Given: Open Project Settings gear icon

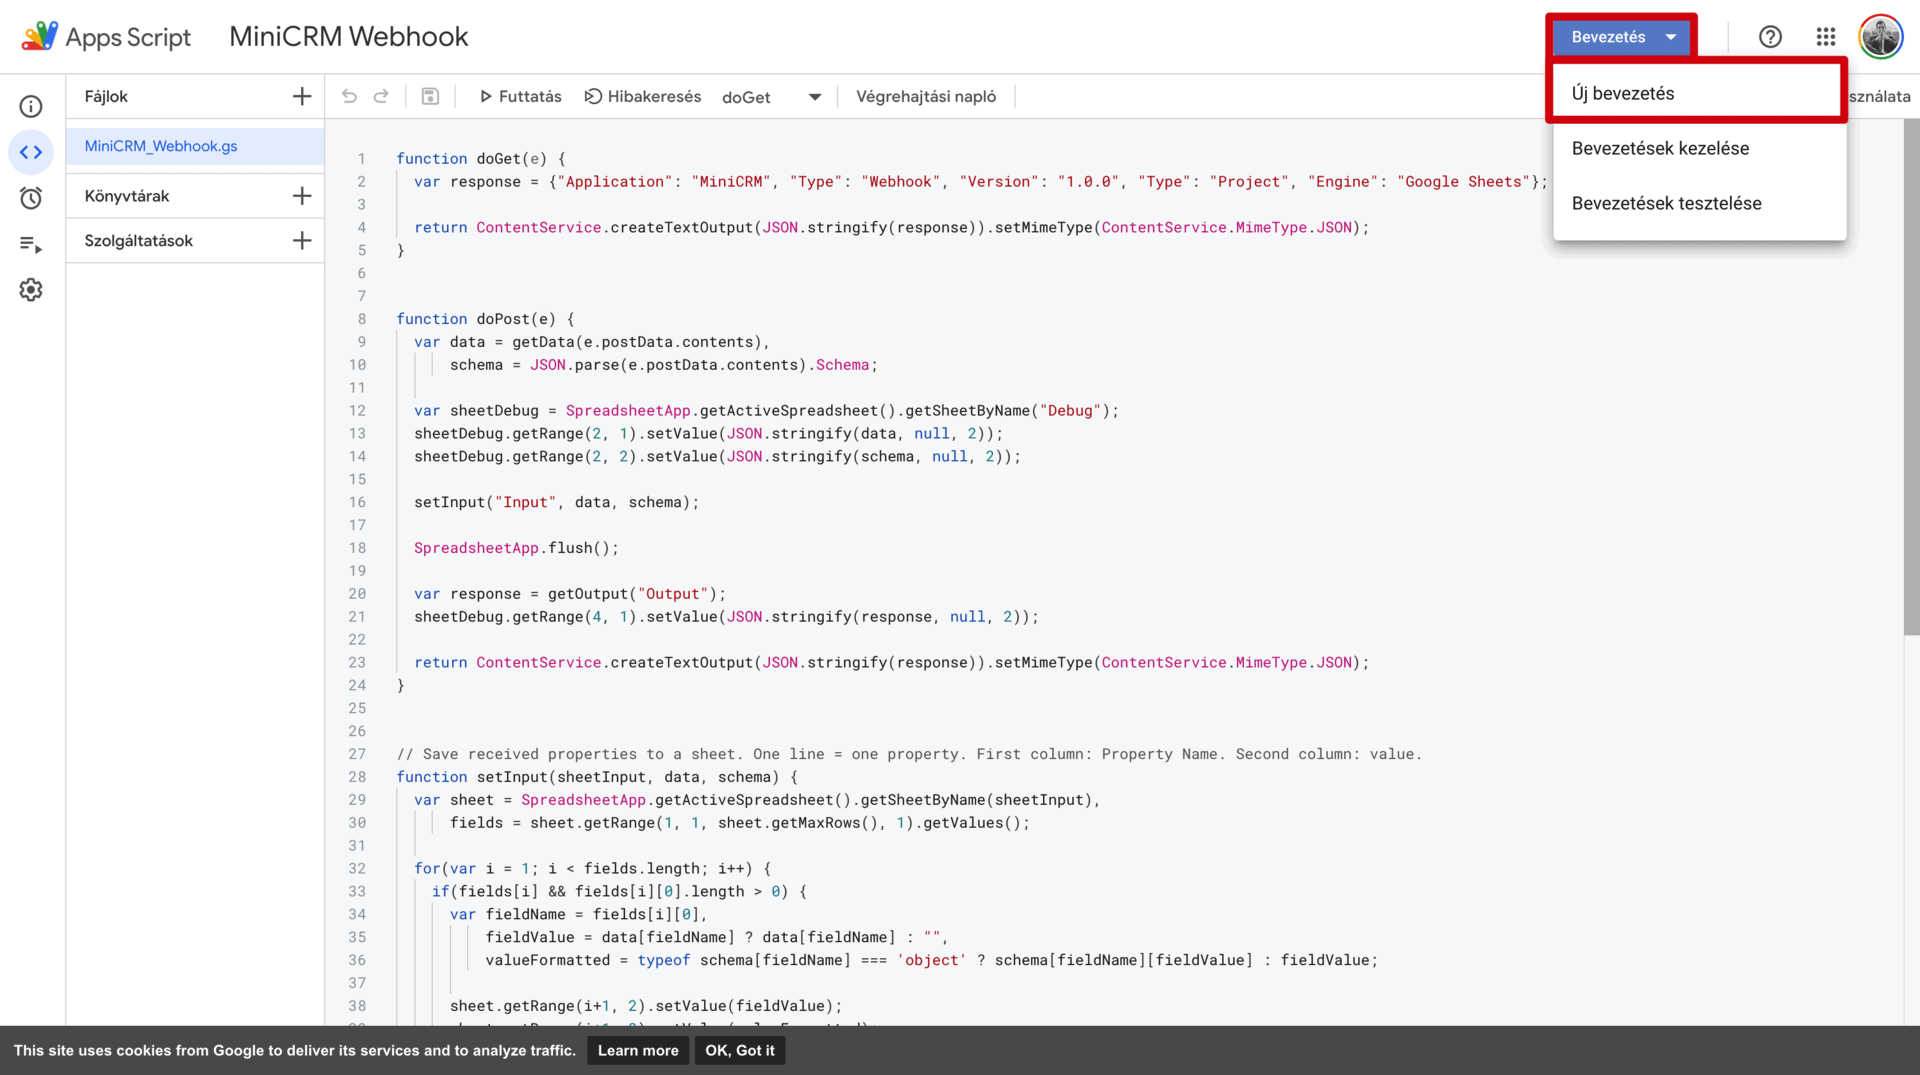Looking at the screenshot, I should 31,290.
